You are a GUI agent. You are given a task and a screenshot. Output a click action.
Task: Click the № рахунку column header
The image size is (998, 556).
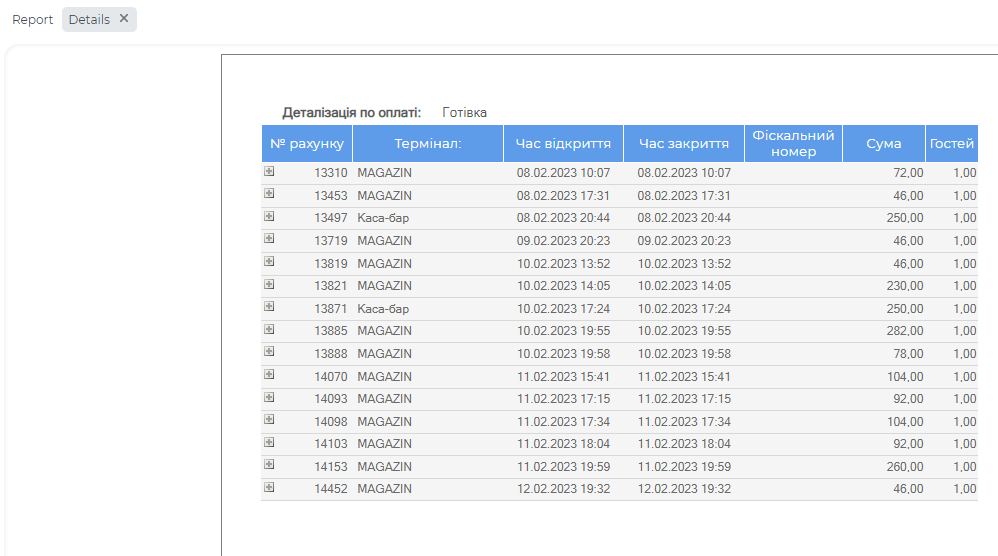(x=307, y=143)
